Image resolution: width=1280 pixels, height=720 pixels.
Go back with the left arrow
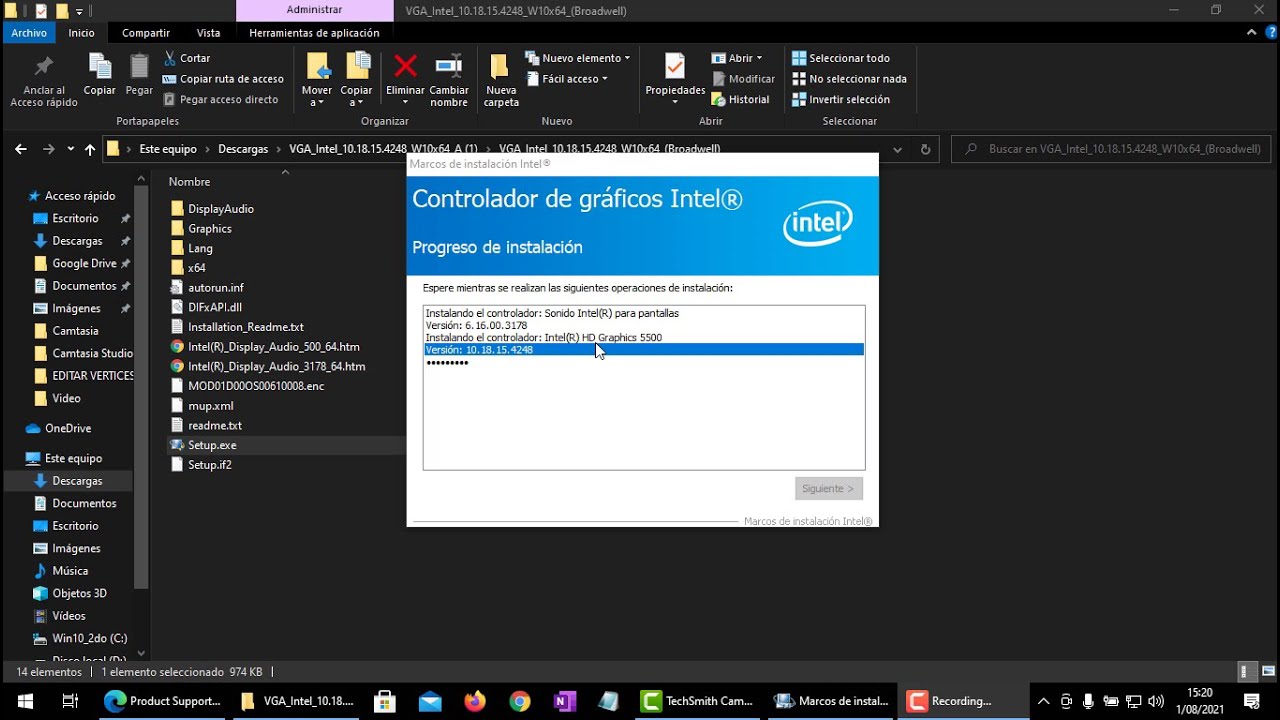pyautogui.click(x=21, y=149)
